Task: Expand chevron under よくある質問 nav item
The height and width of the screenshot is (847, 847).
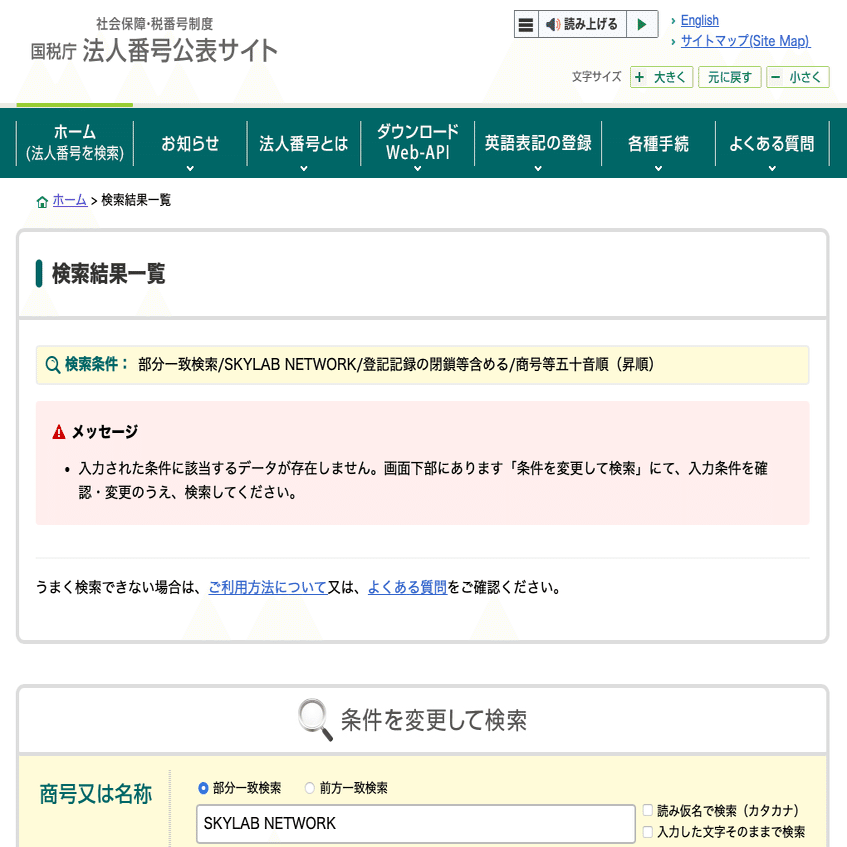Action: point(772,169)
